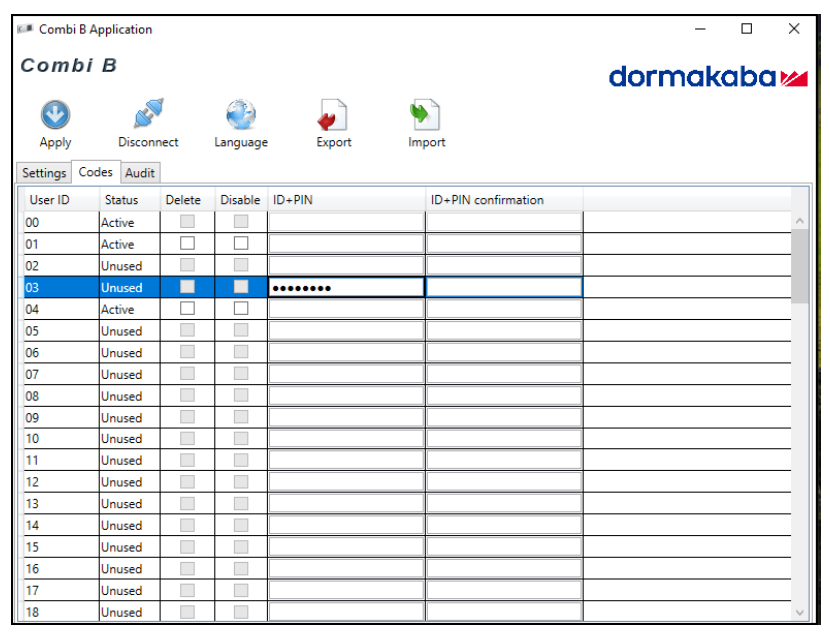Viewport: 830px width, 632px height.
Task: Open the Audit tab
Action: (x=139, y=173)
